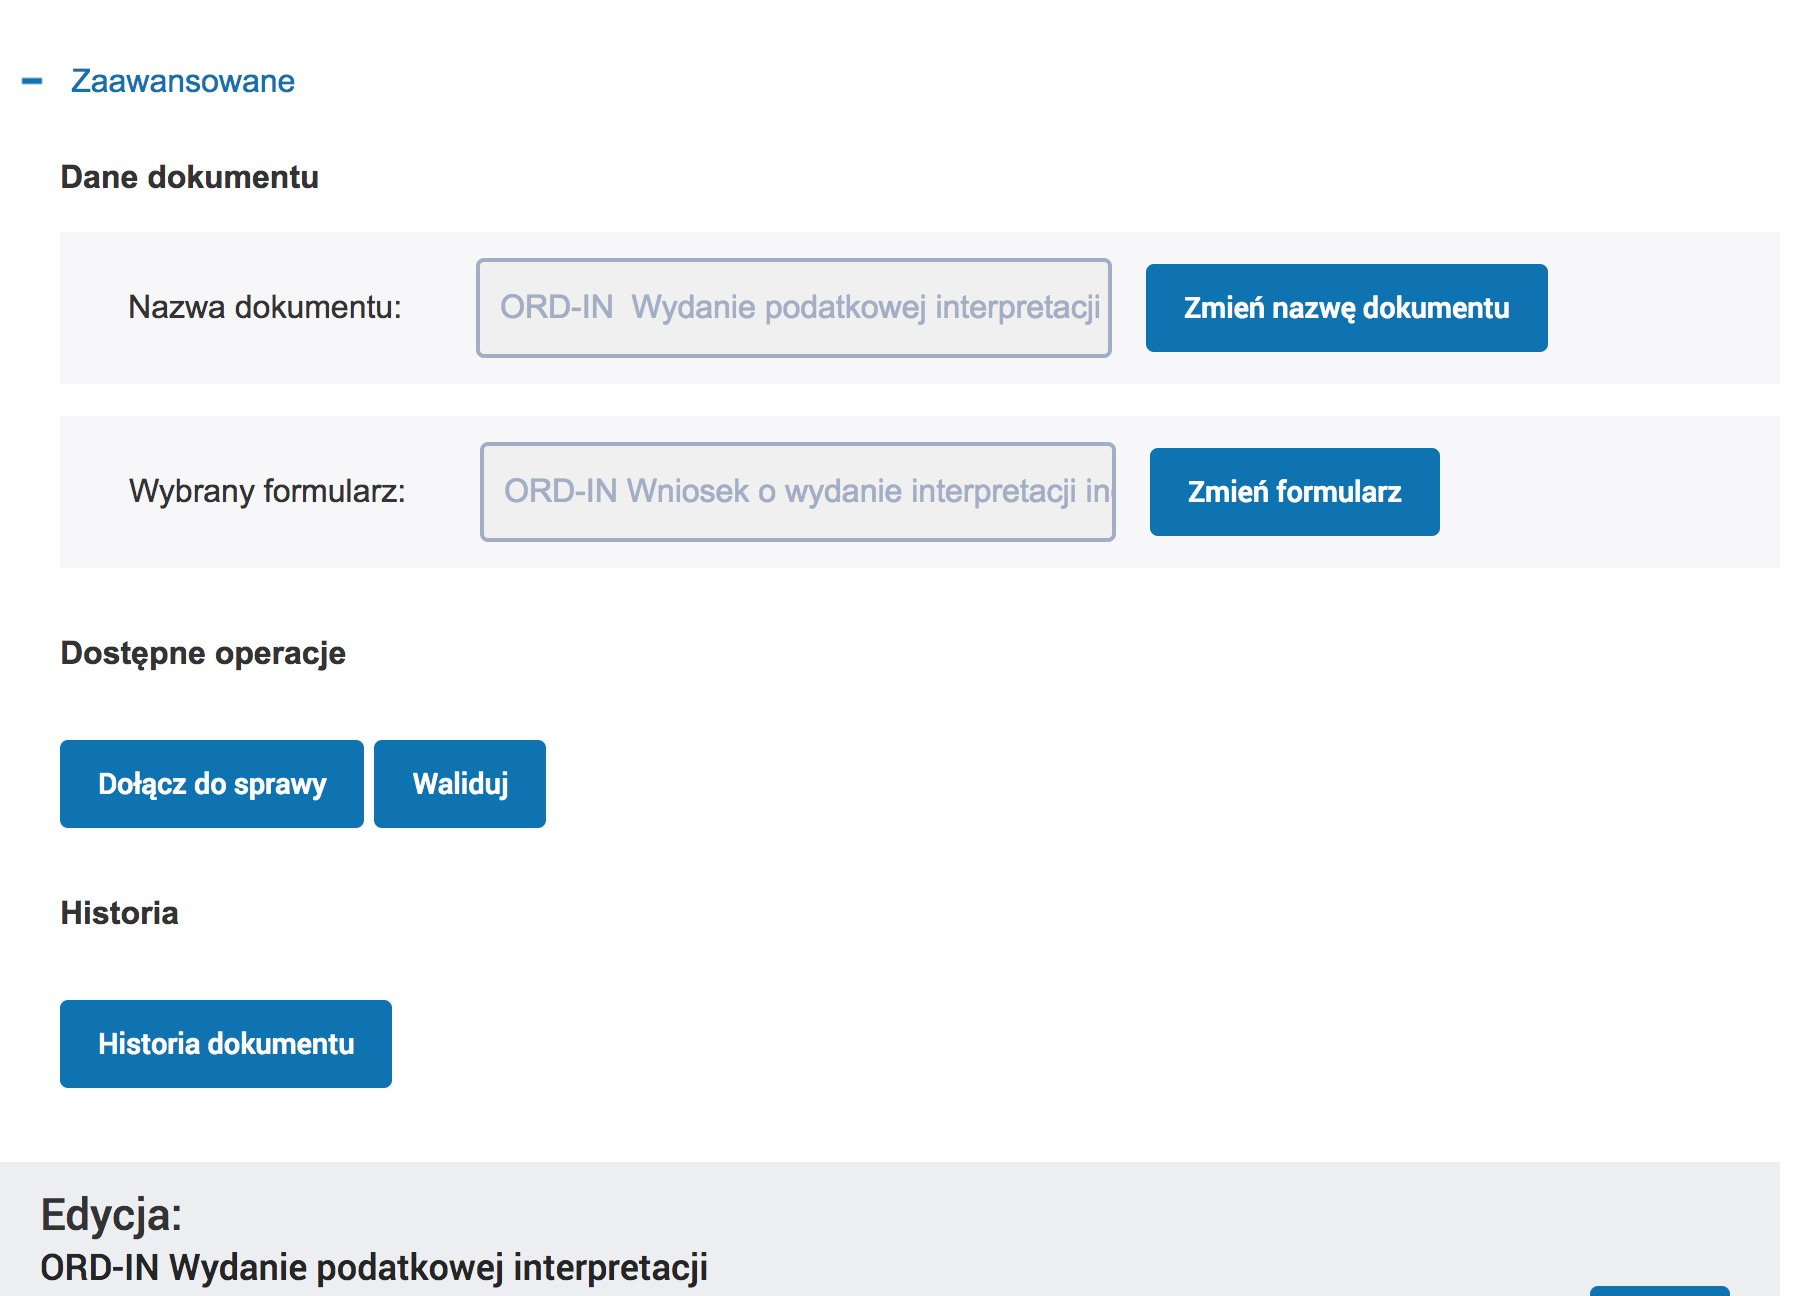This screenshot has height=1296, width=1800.
Task: Click the Nazwa dokumentu label
Action: click(x=265, y=307)
